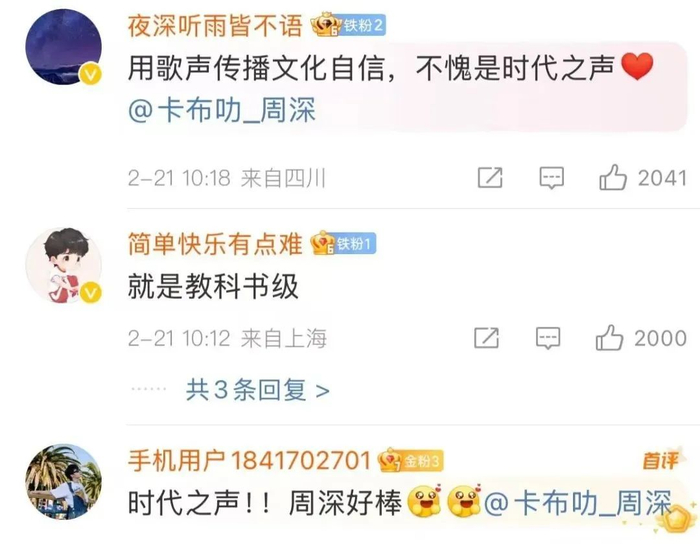Tap the comment text 就是教科书级

[x=213, y=287]
